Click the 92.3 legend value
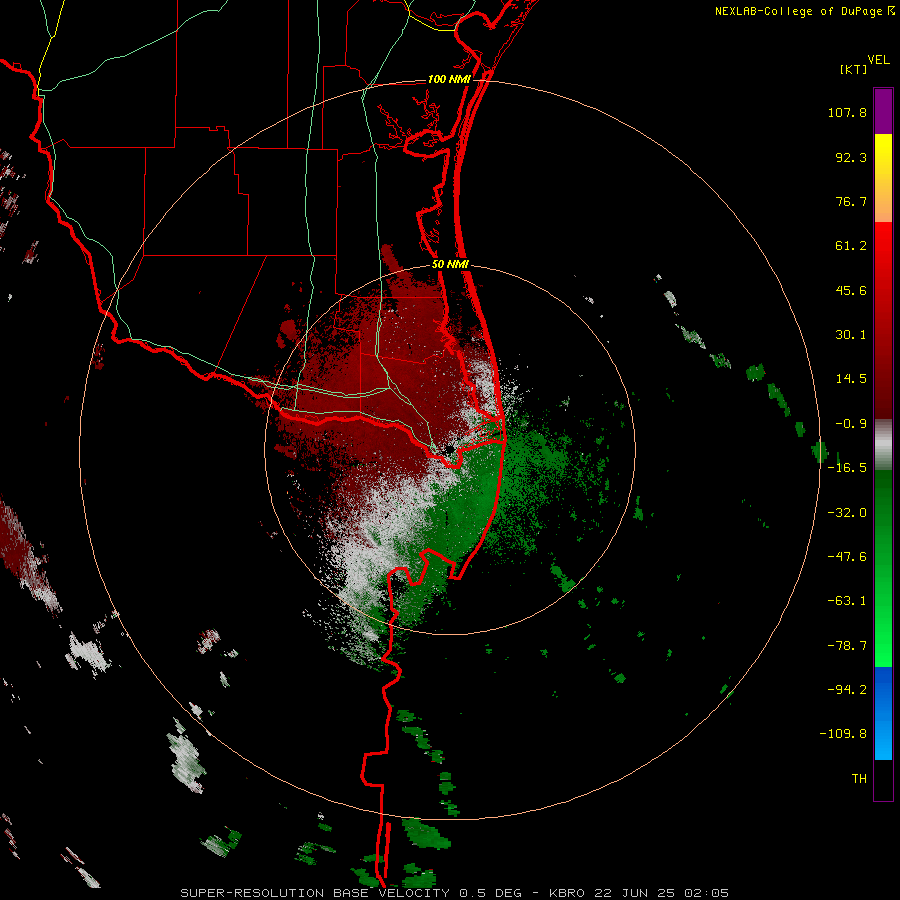 pos(851,157)
